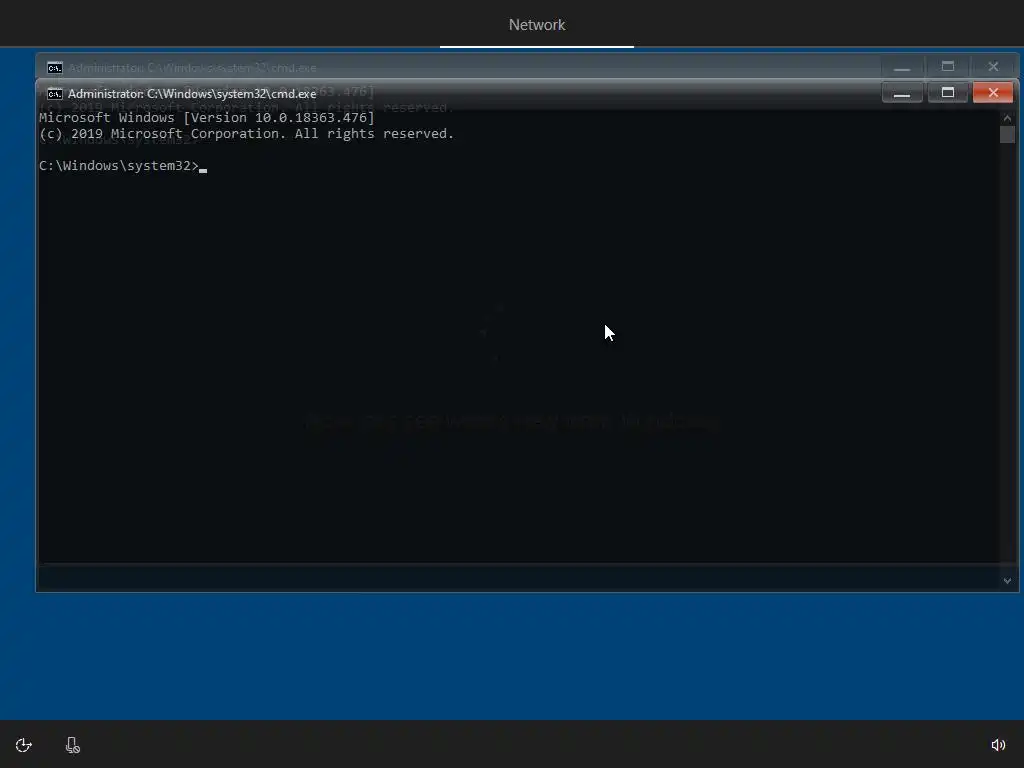Click scrollbar down arrow in cmd window
1024x768 pixels.
point(1007,581)
